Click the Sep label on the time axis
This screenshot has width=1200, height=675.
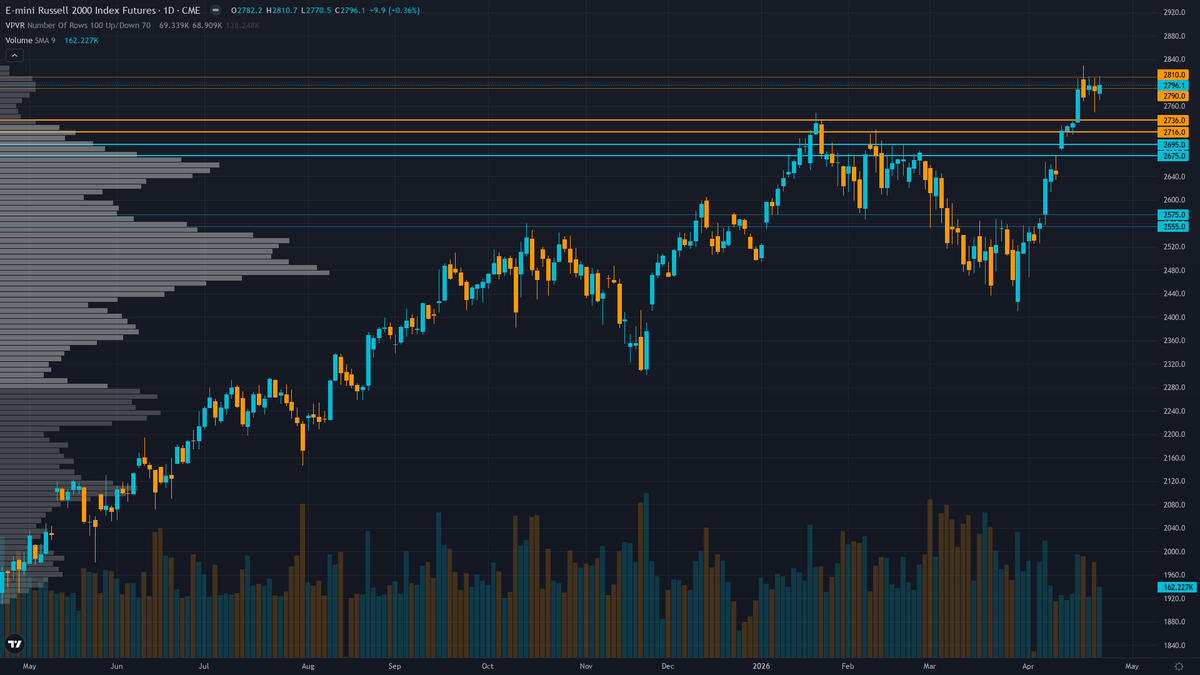395,665
